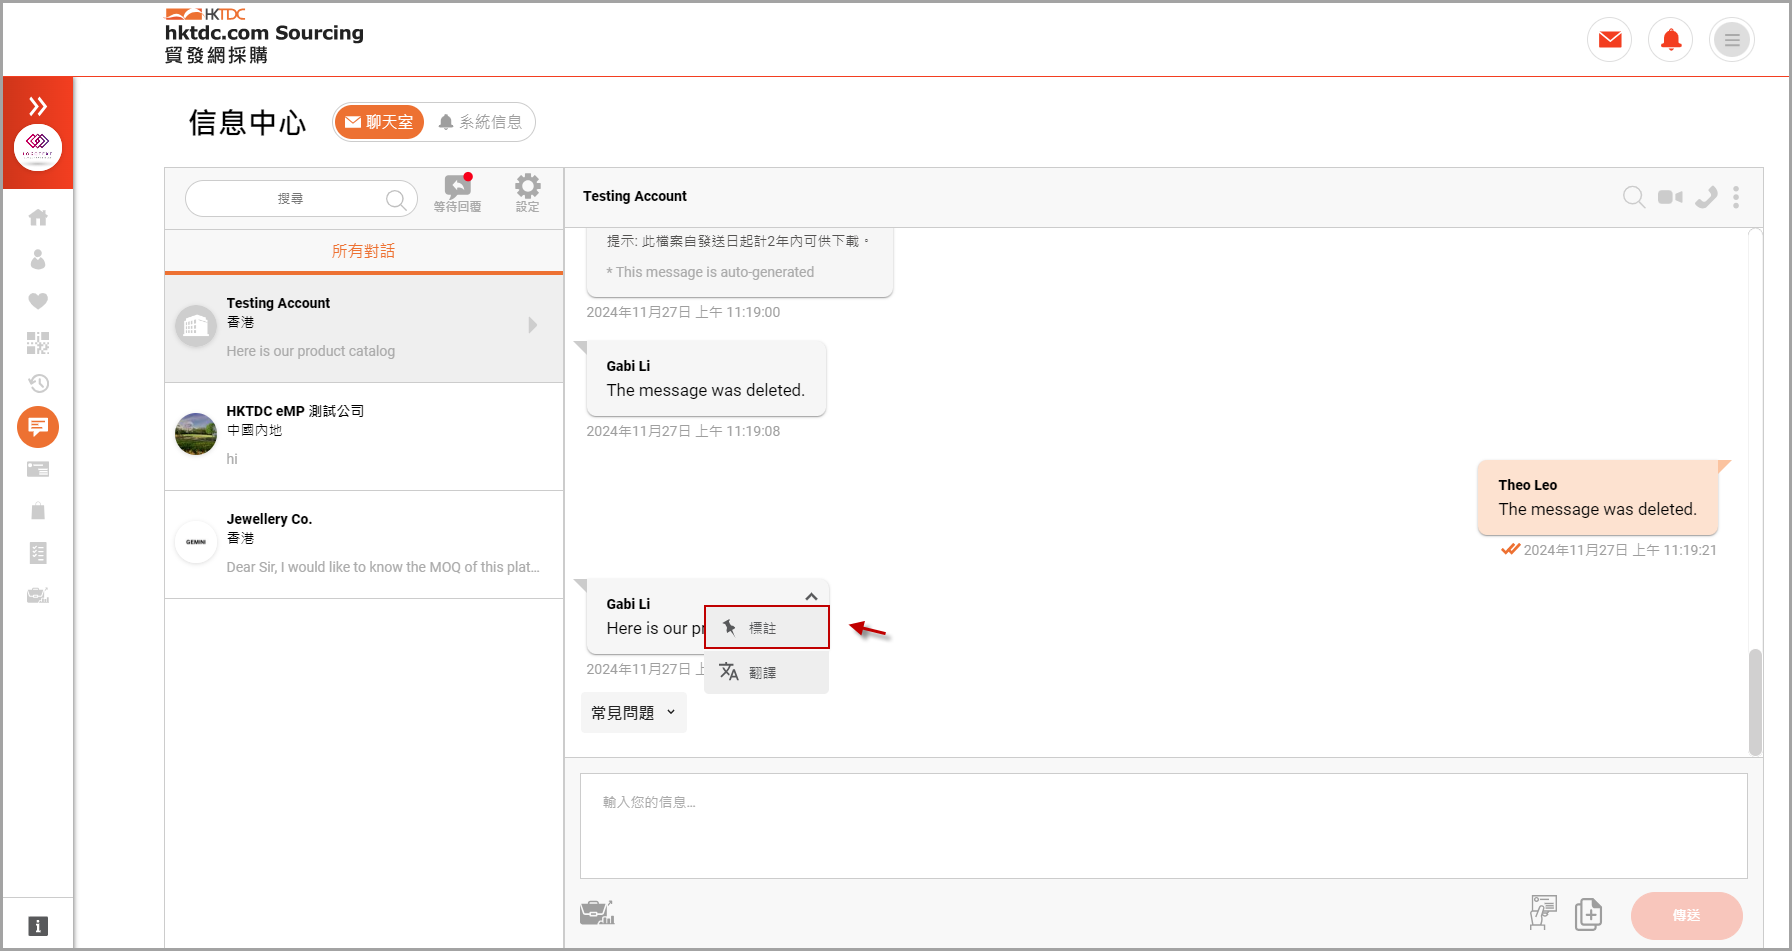Click the 輸入您的信息 message input box

(1163, 826)
